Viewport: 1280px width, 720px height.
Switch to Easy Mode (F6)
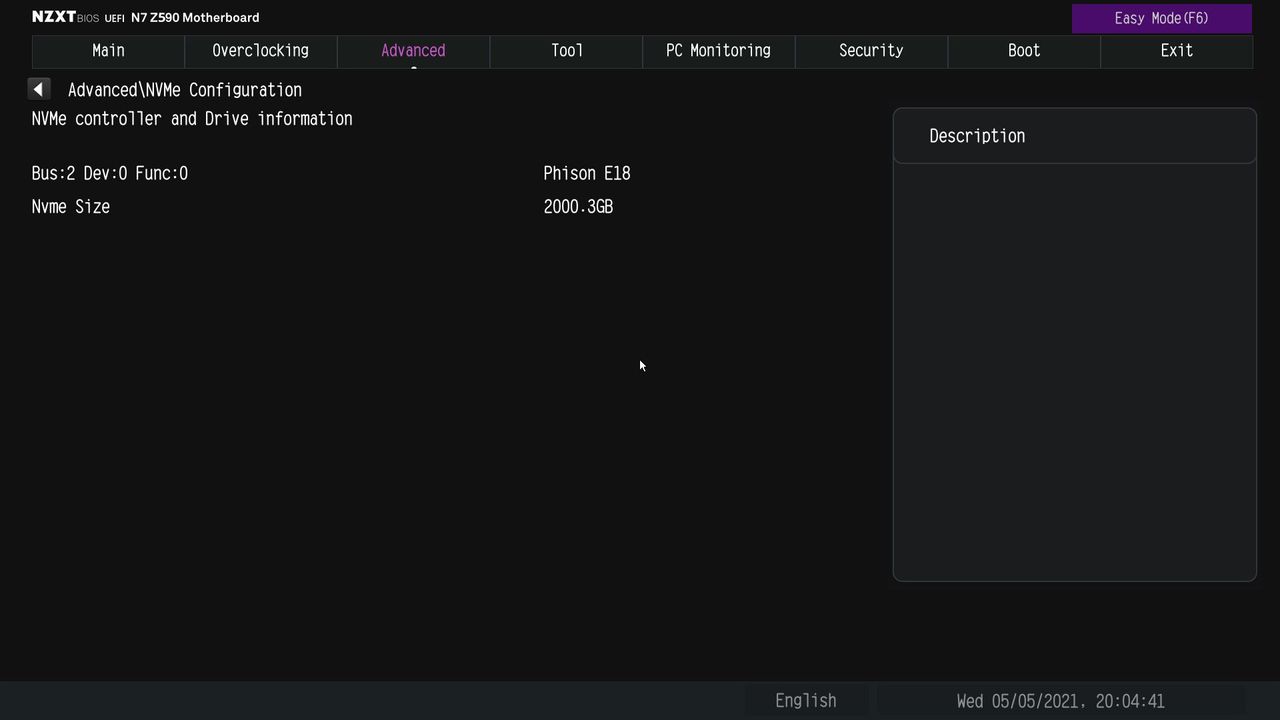pos(1162,18)
